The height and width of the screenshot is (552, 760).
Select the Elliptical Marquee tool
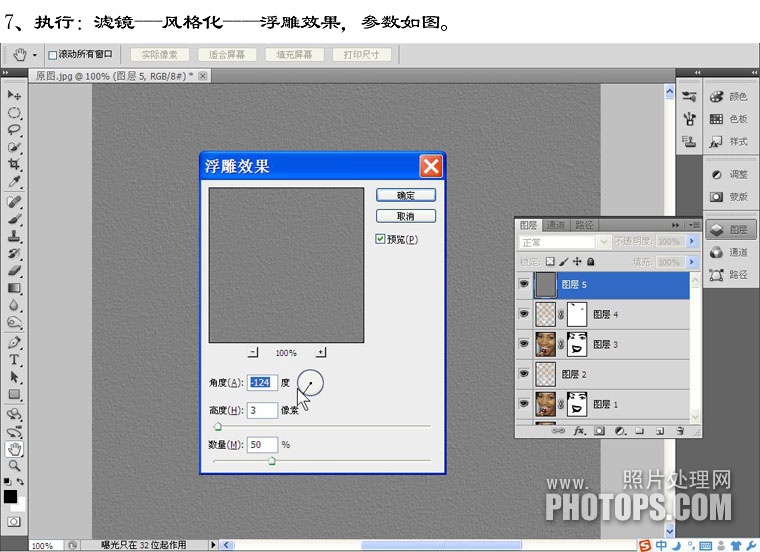(14, 112)
